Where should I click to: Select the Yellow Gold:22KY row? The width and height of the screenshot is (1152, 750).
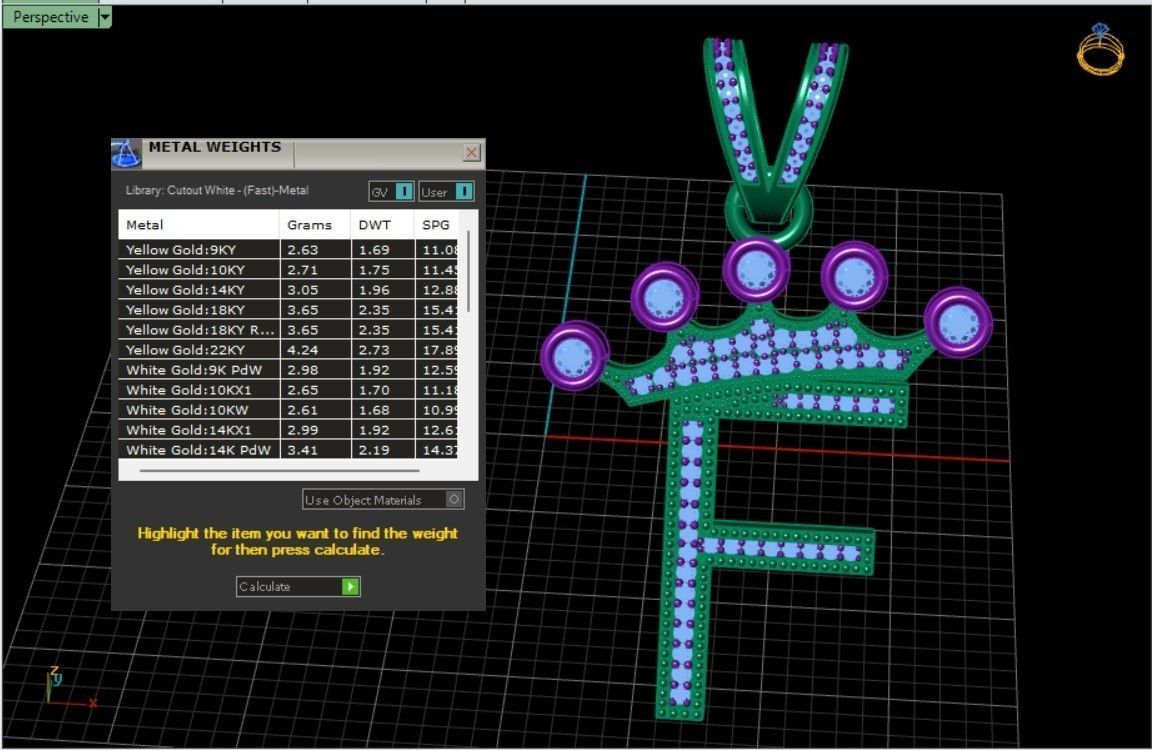[x=288, y=350]
